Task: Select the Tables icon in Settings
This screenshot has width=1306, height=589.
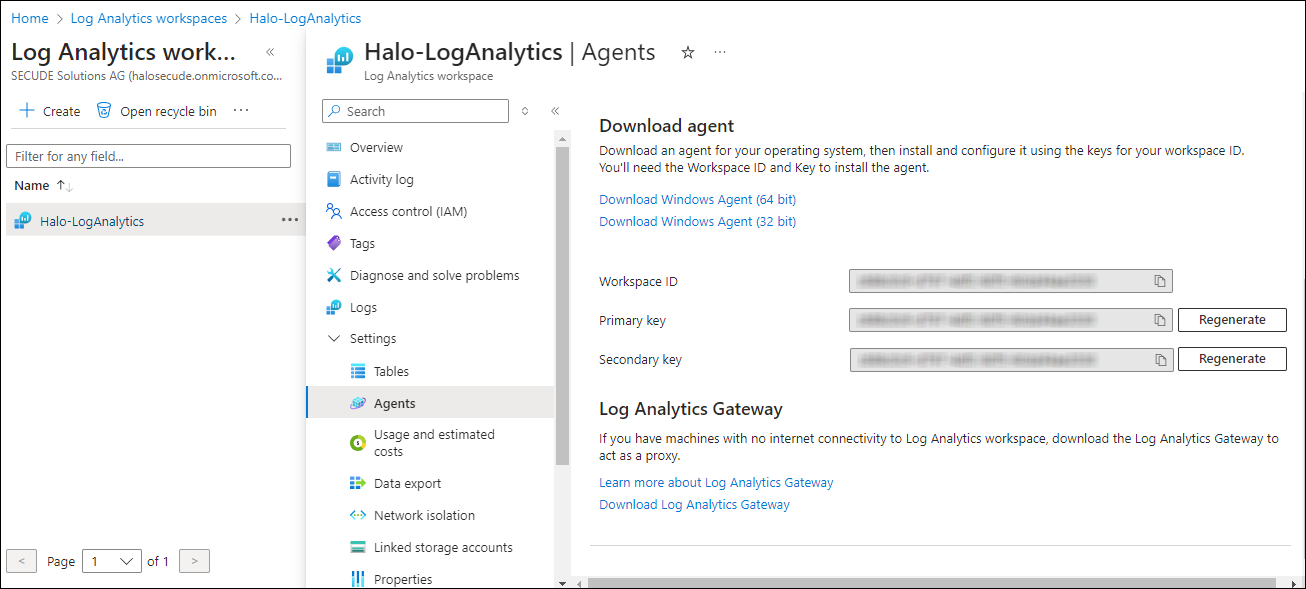Action: pos(357,371)
